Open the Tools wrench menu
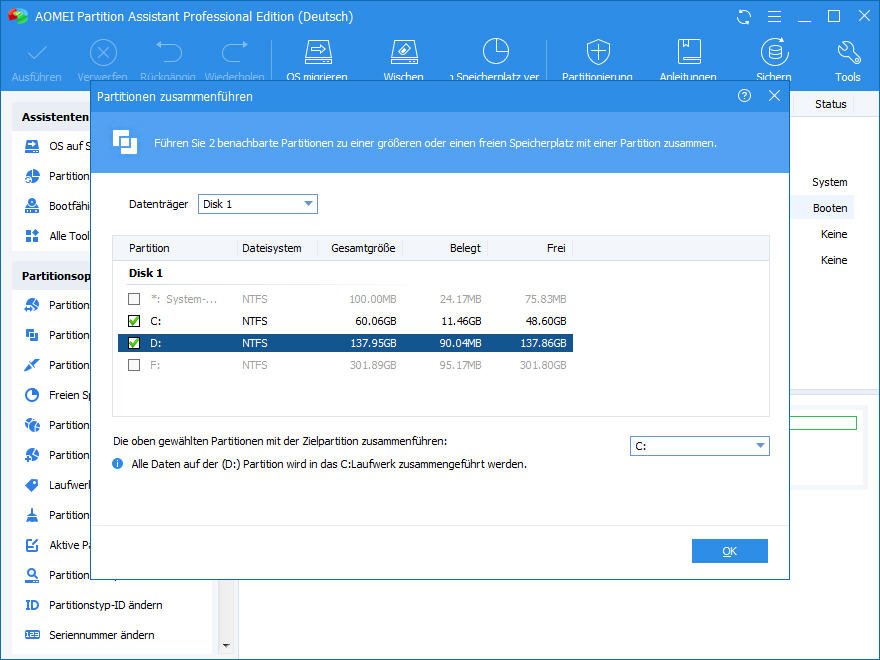Viewport: 880px width, 660px height. [847, 53]
